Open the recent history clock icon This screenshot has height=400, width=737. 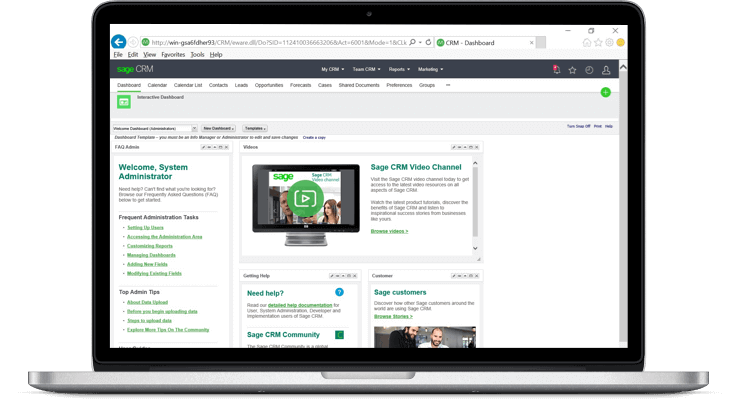(x=589, y=70)
